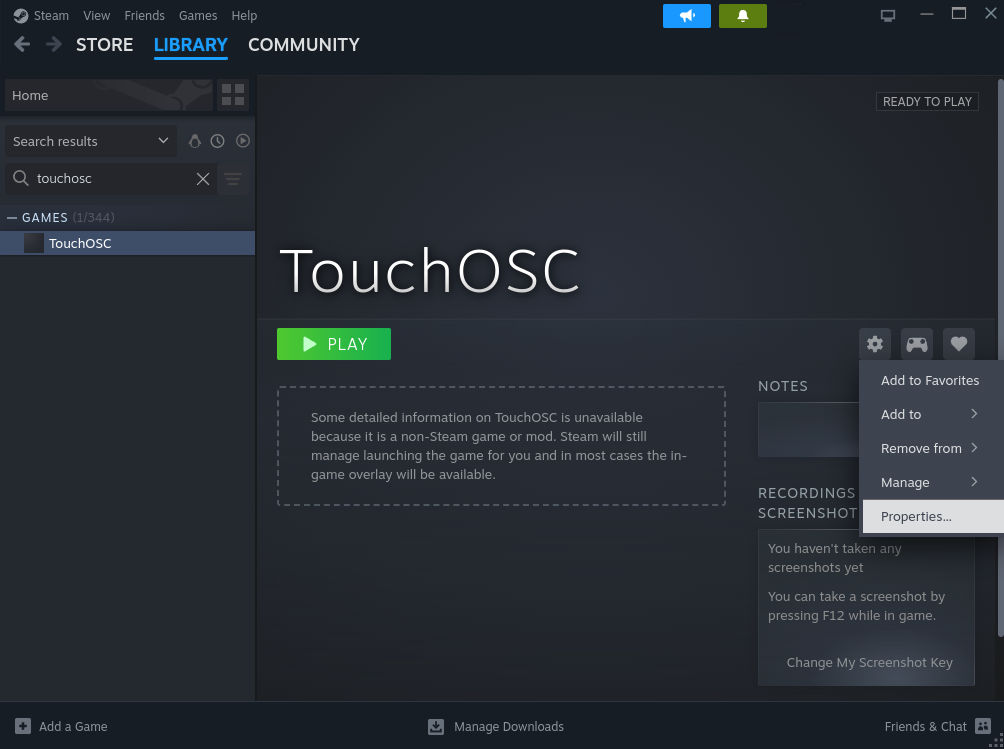Collapse the GAMES category list
The height and width of the screenshot is (749, 1004).
12,217
